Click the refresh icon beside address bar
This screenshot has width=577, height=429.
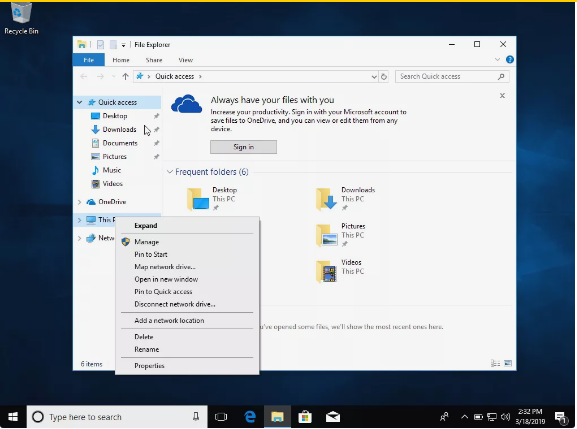coord(384,77)
